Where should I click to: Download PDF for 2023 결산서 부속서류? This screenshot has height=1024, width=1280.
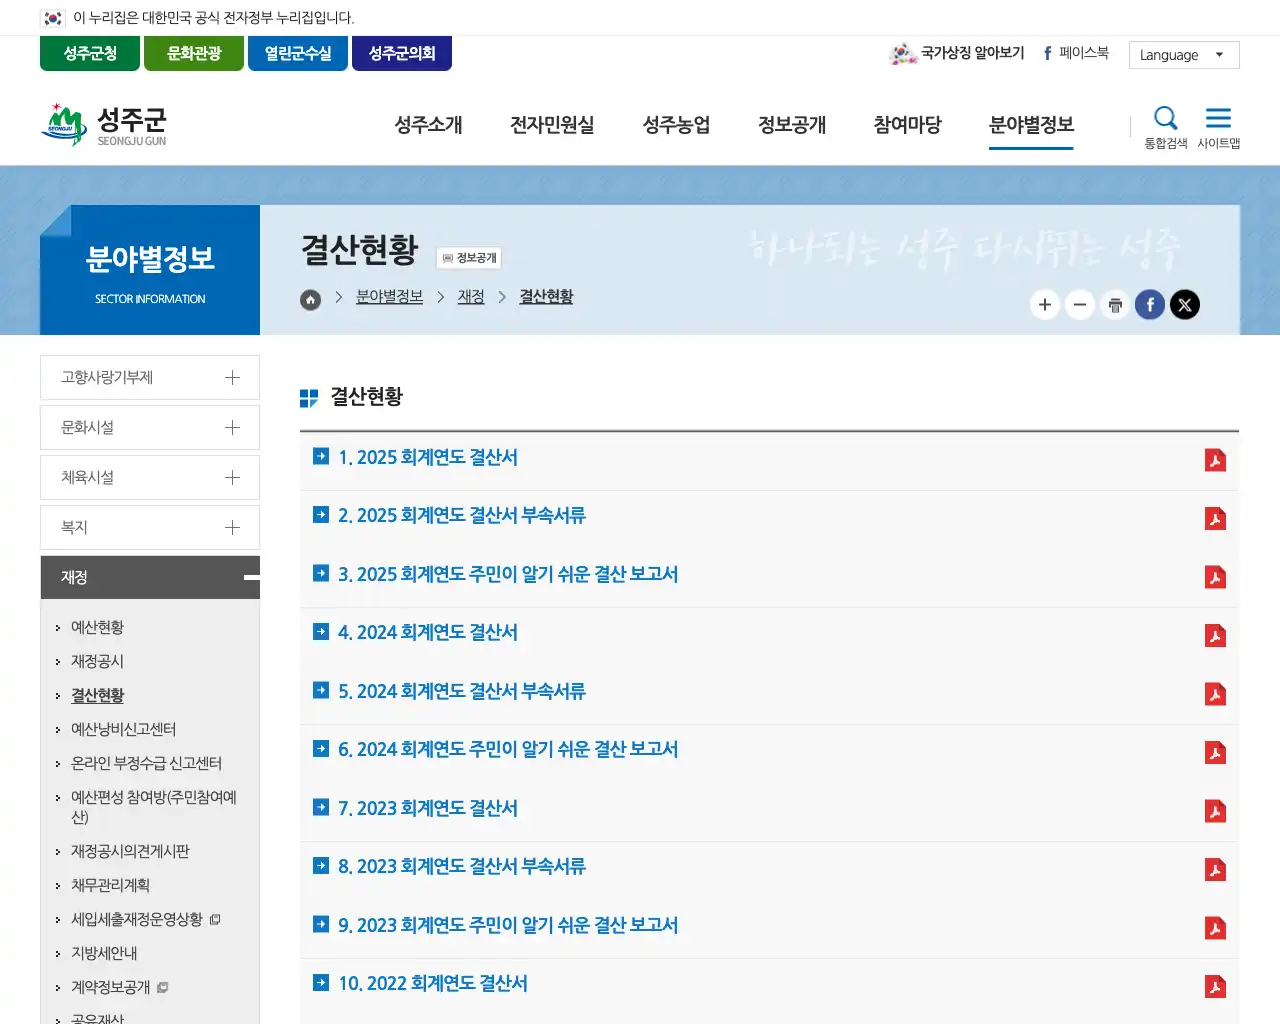pos(1215,870)
